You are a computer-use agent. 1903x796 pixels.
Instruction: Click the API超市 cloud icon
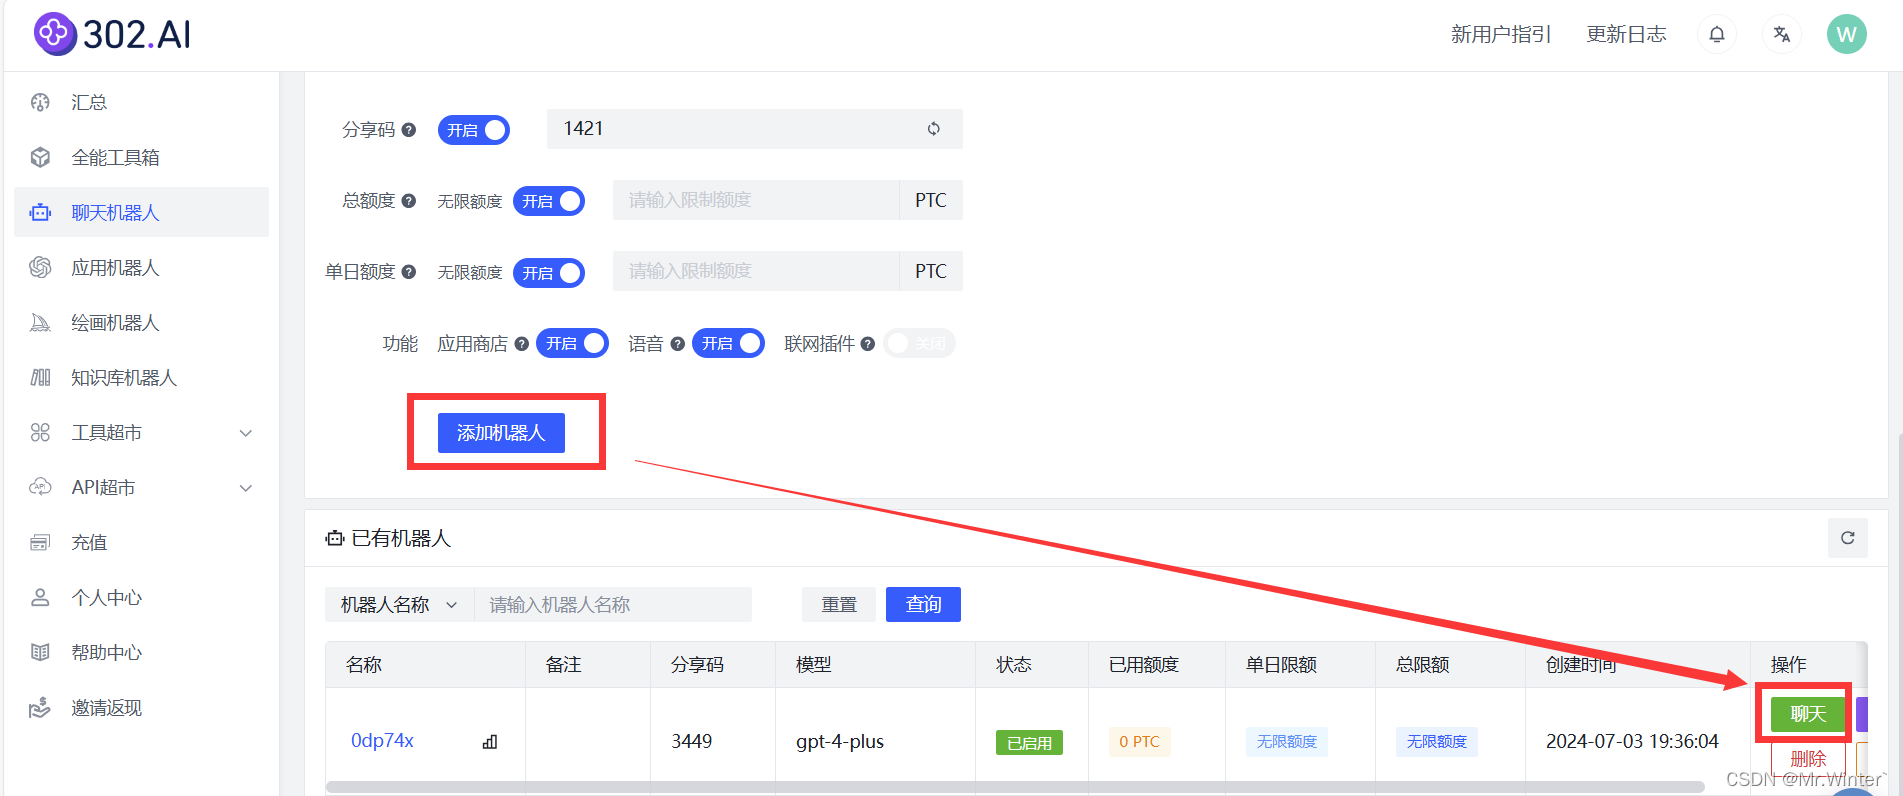point(40,487)
